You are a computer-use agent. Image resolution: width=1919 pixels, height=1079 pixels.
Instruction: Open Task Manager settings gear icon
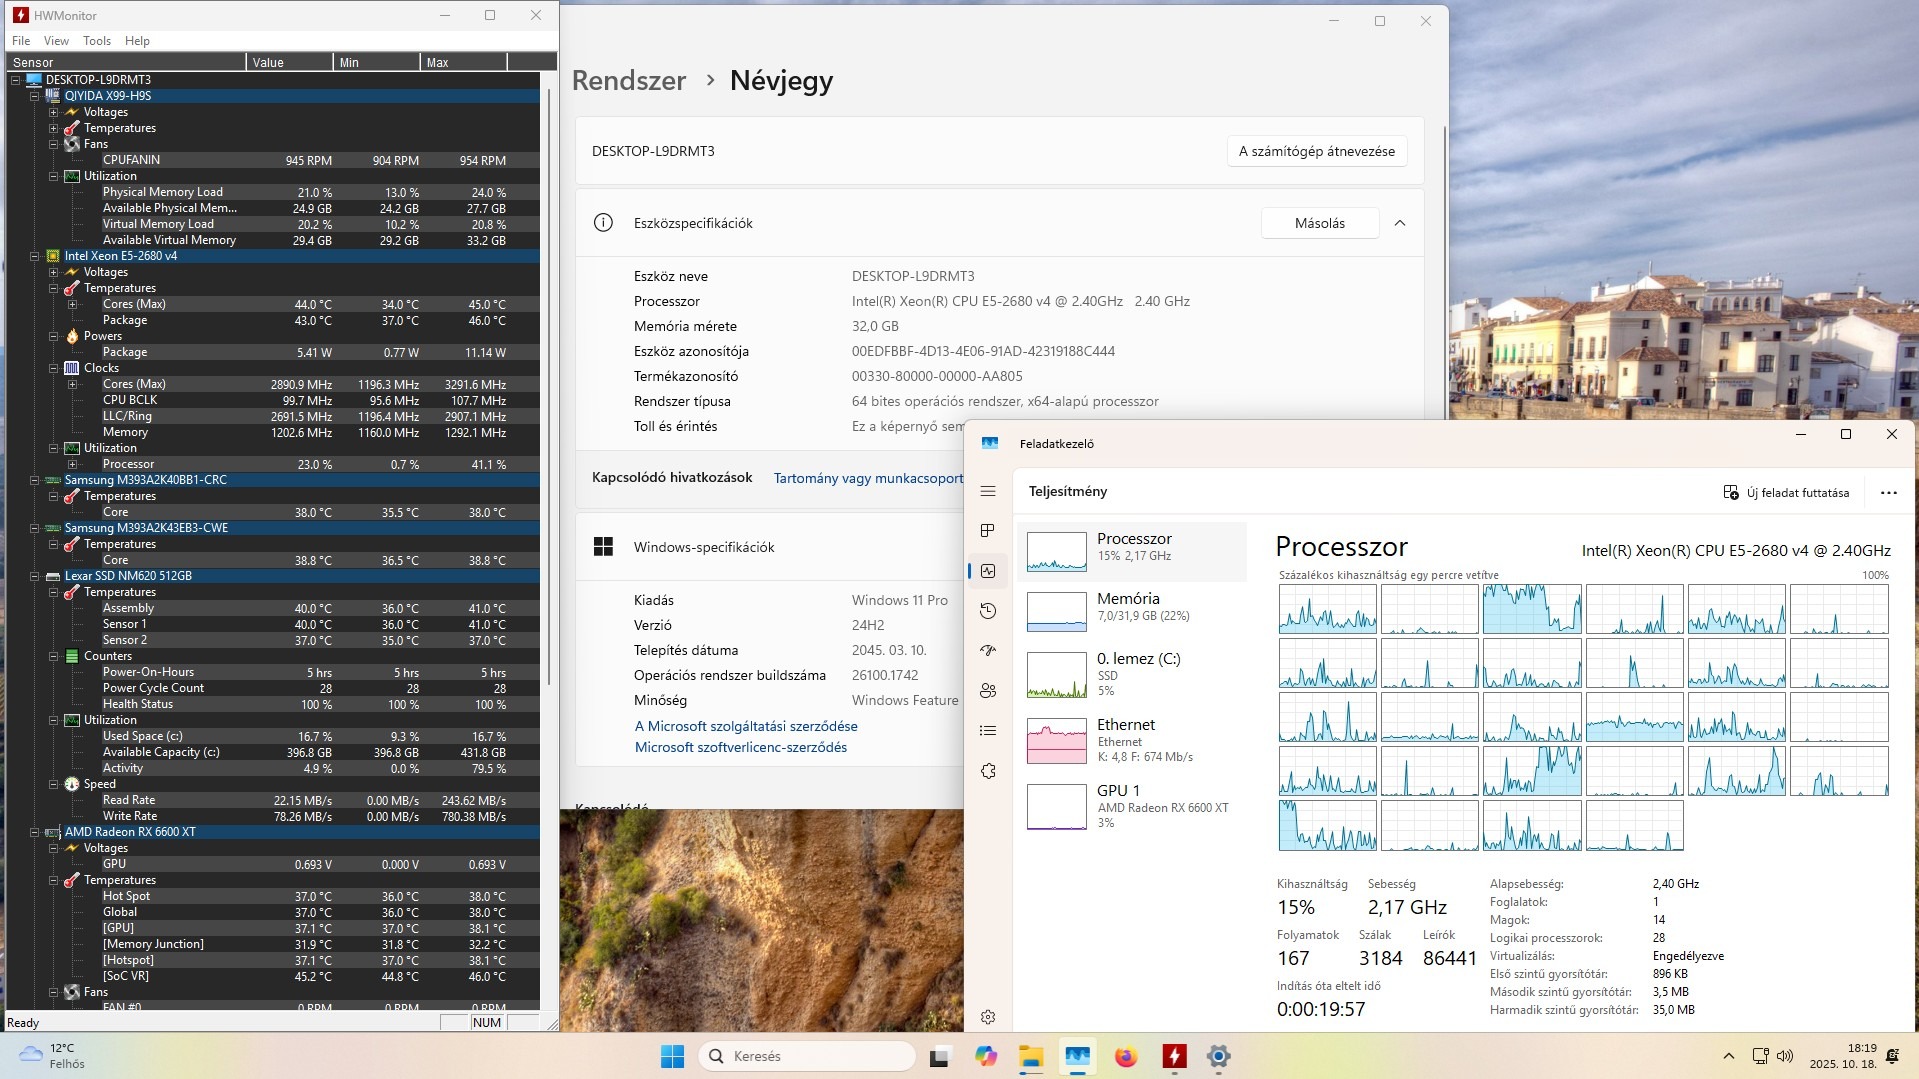tap(988, 1017)
